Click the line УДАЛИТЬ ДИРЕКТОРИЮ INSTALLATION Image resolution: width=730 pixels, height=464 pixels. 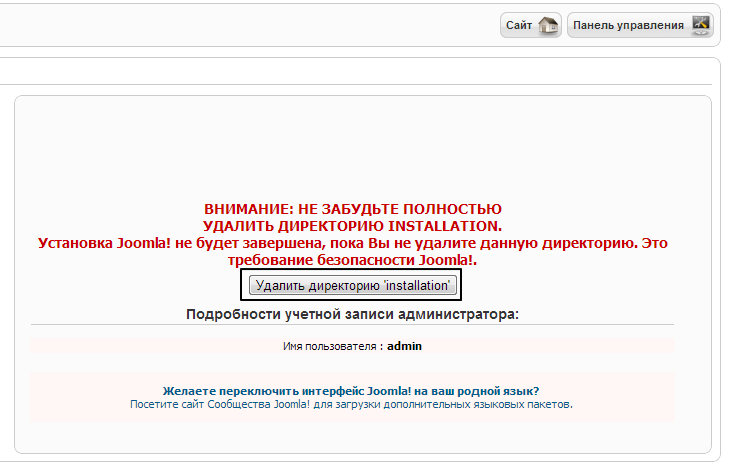point(352,226)
